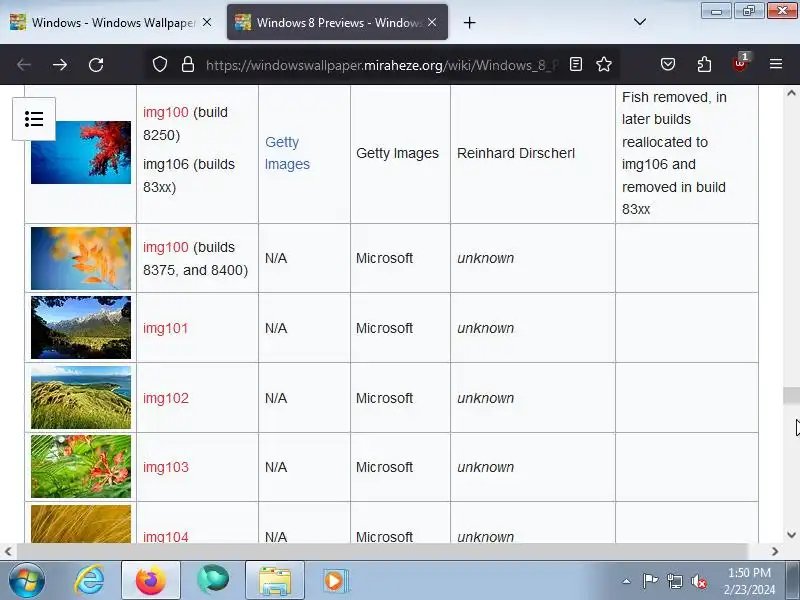Click the vertical scrollbar up arrow
The image size is (800, 600).
pos(791,93)
